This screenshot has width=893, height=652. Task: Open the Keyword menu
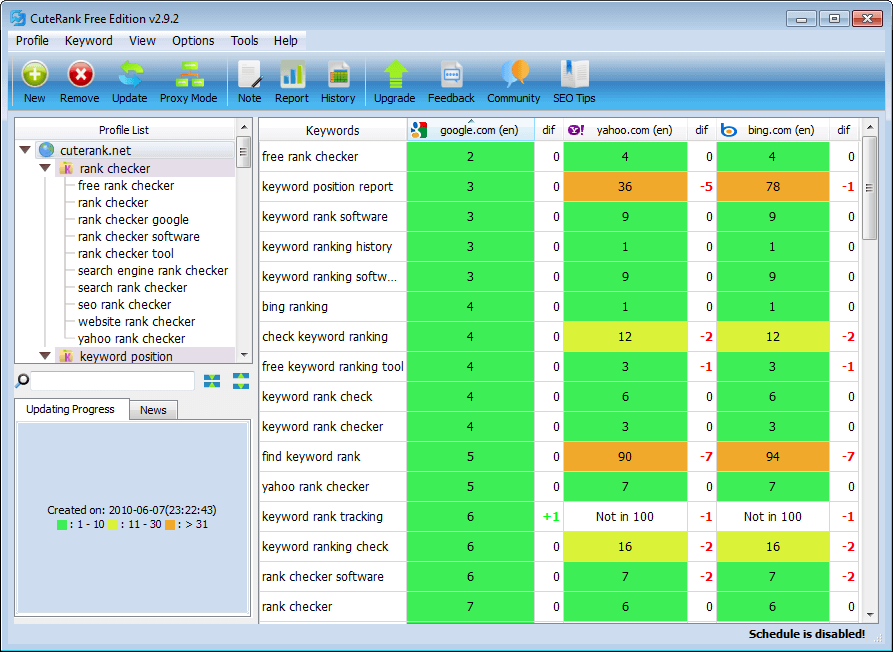pyautogui.click(x=89, y=41)
